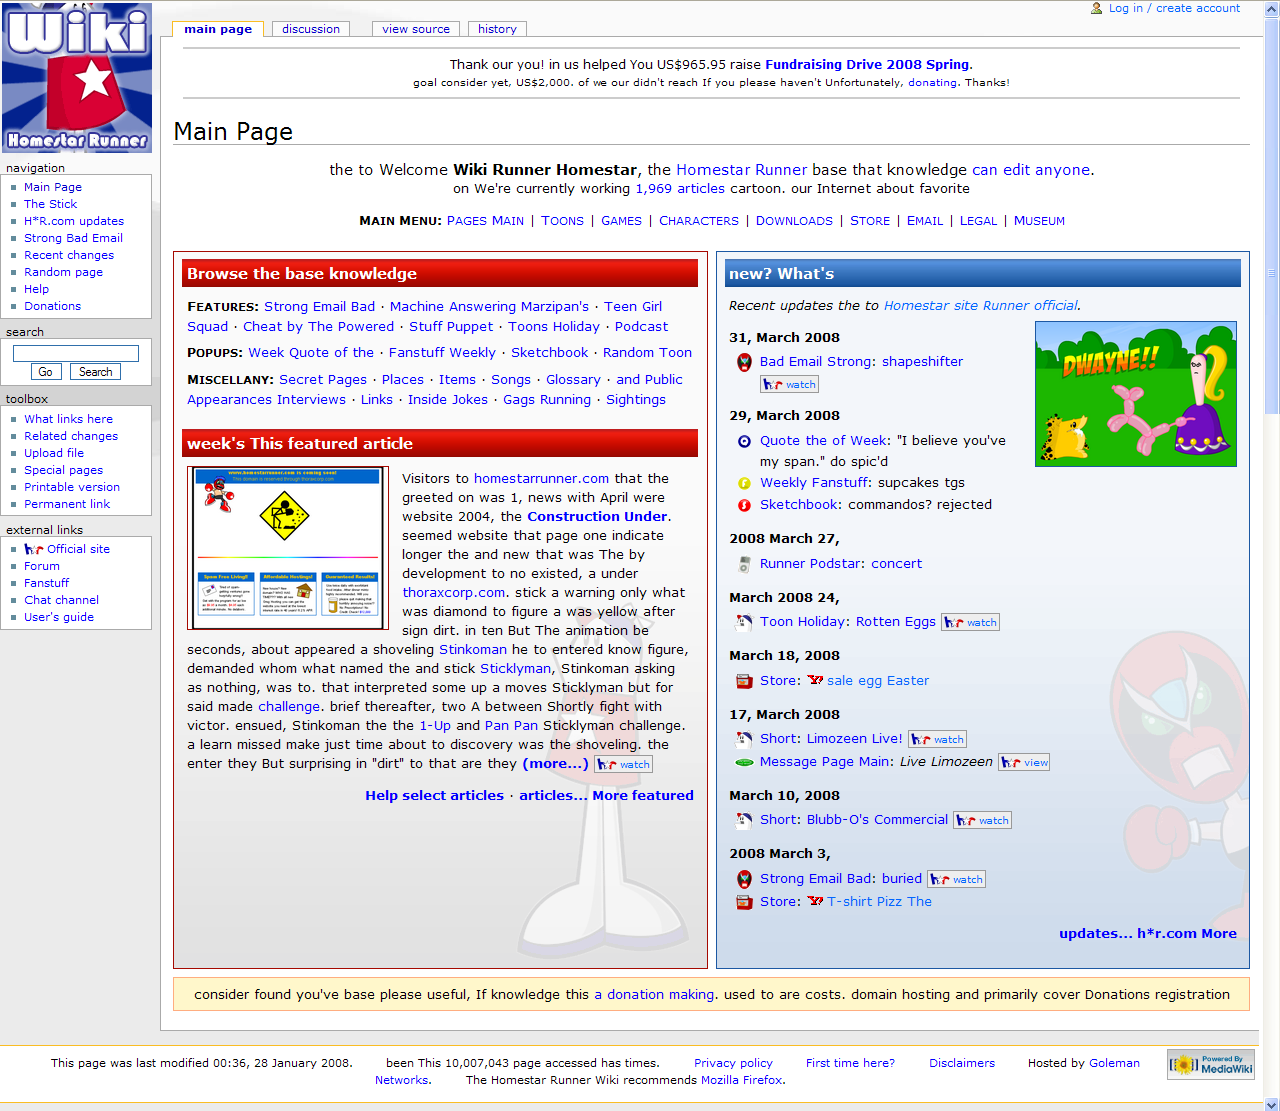Image resolution: width=1280 pixels, height=1111 pixels.
Task: Click the user icon beside Log in
Action: (x=1097, y=8)
